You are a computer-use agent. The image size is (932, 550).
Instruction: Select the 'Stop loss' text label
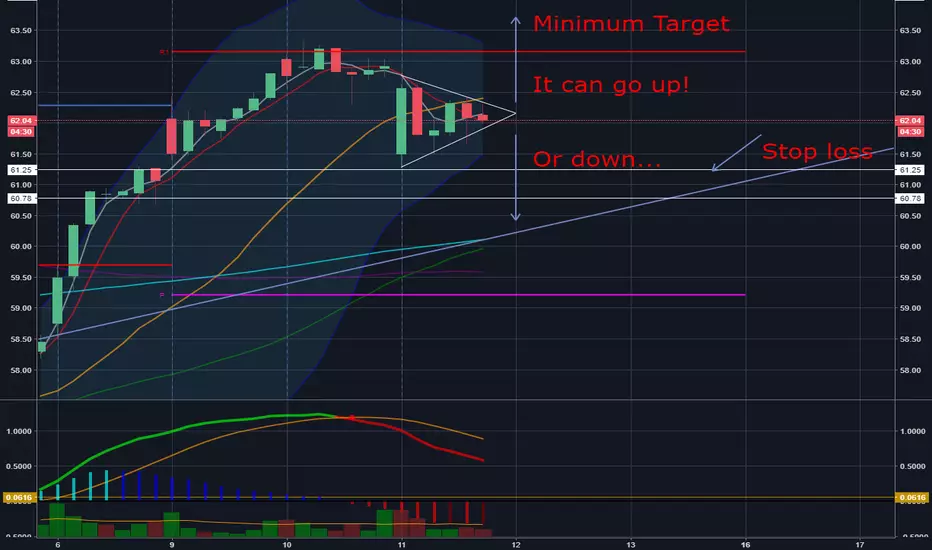(x=817, y=152)
